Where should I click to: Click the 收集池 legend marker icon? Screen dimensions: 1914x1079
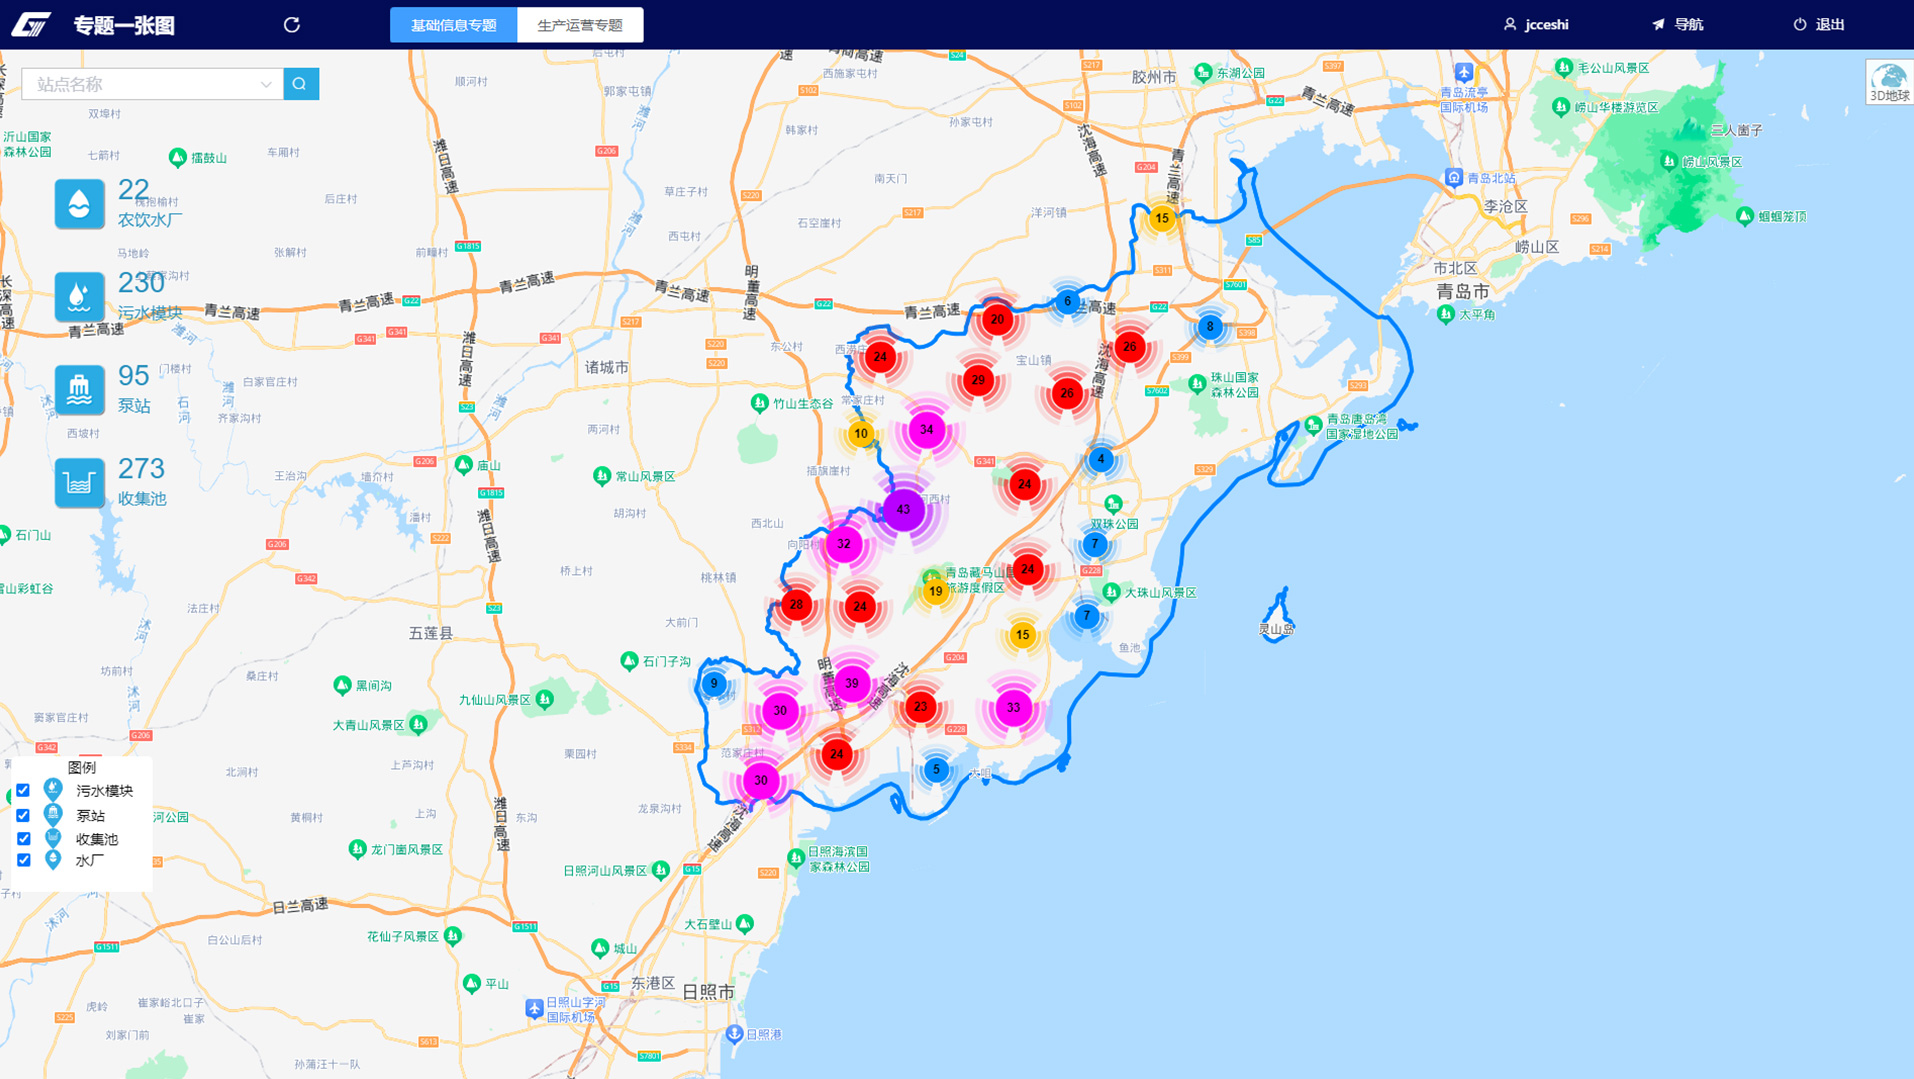pos(53,838)
